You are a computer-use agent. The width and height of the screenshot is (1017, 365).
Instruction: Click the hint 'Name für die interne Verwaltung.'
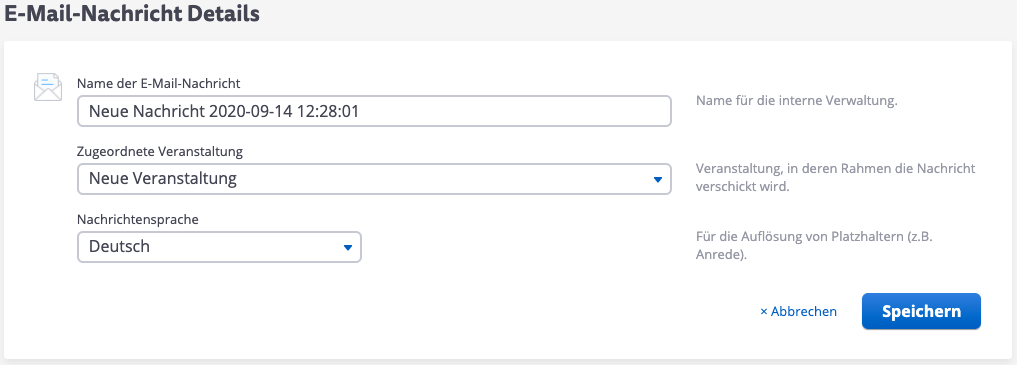pyautogui.click(x=796, y=102)
